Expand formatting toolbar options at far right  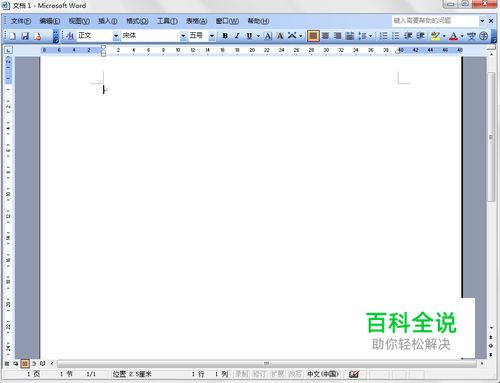click(x=493, y=36)
